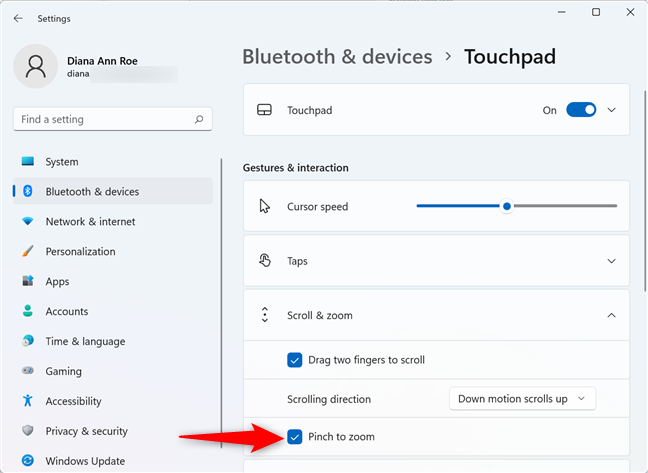648x473 pixels.
Task: Click the search magnifier icon
Action: click(x=199, y=119)
